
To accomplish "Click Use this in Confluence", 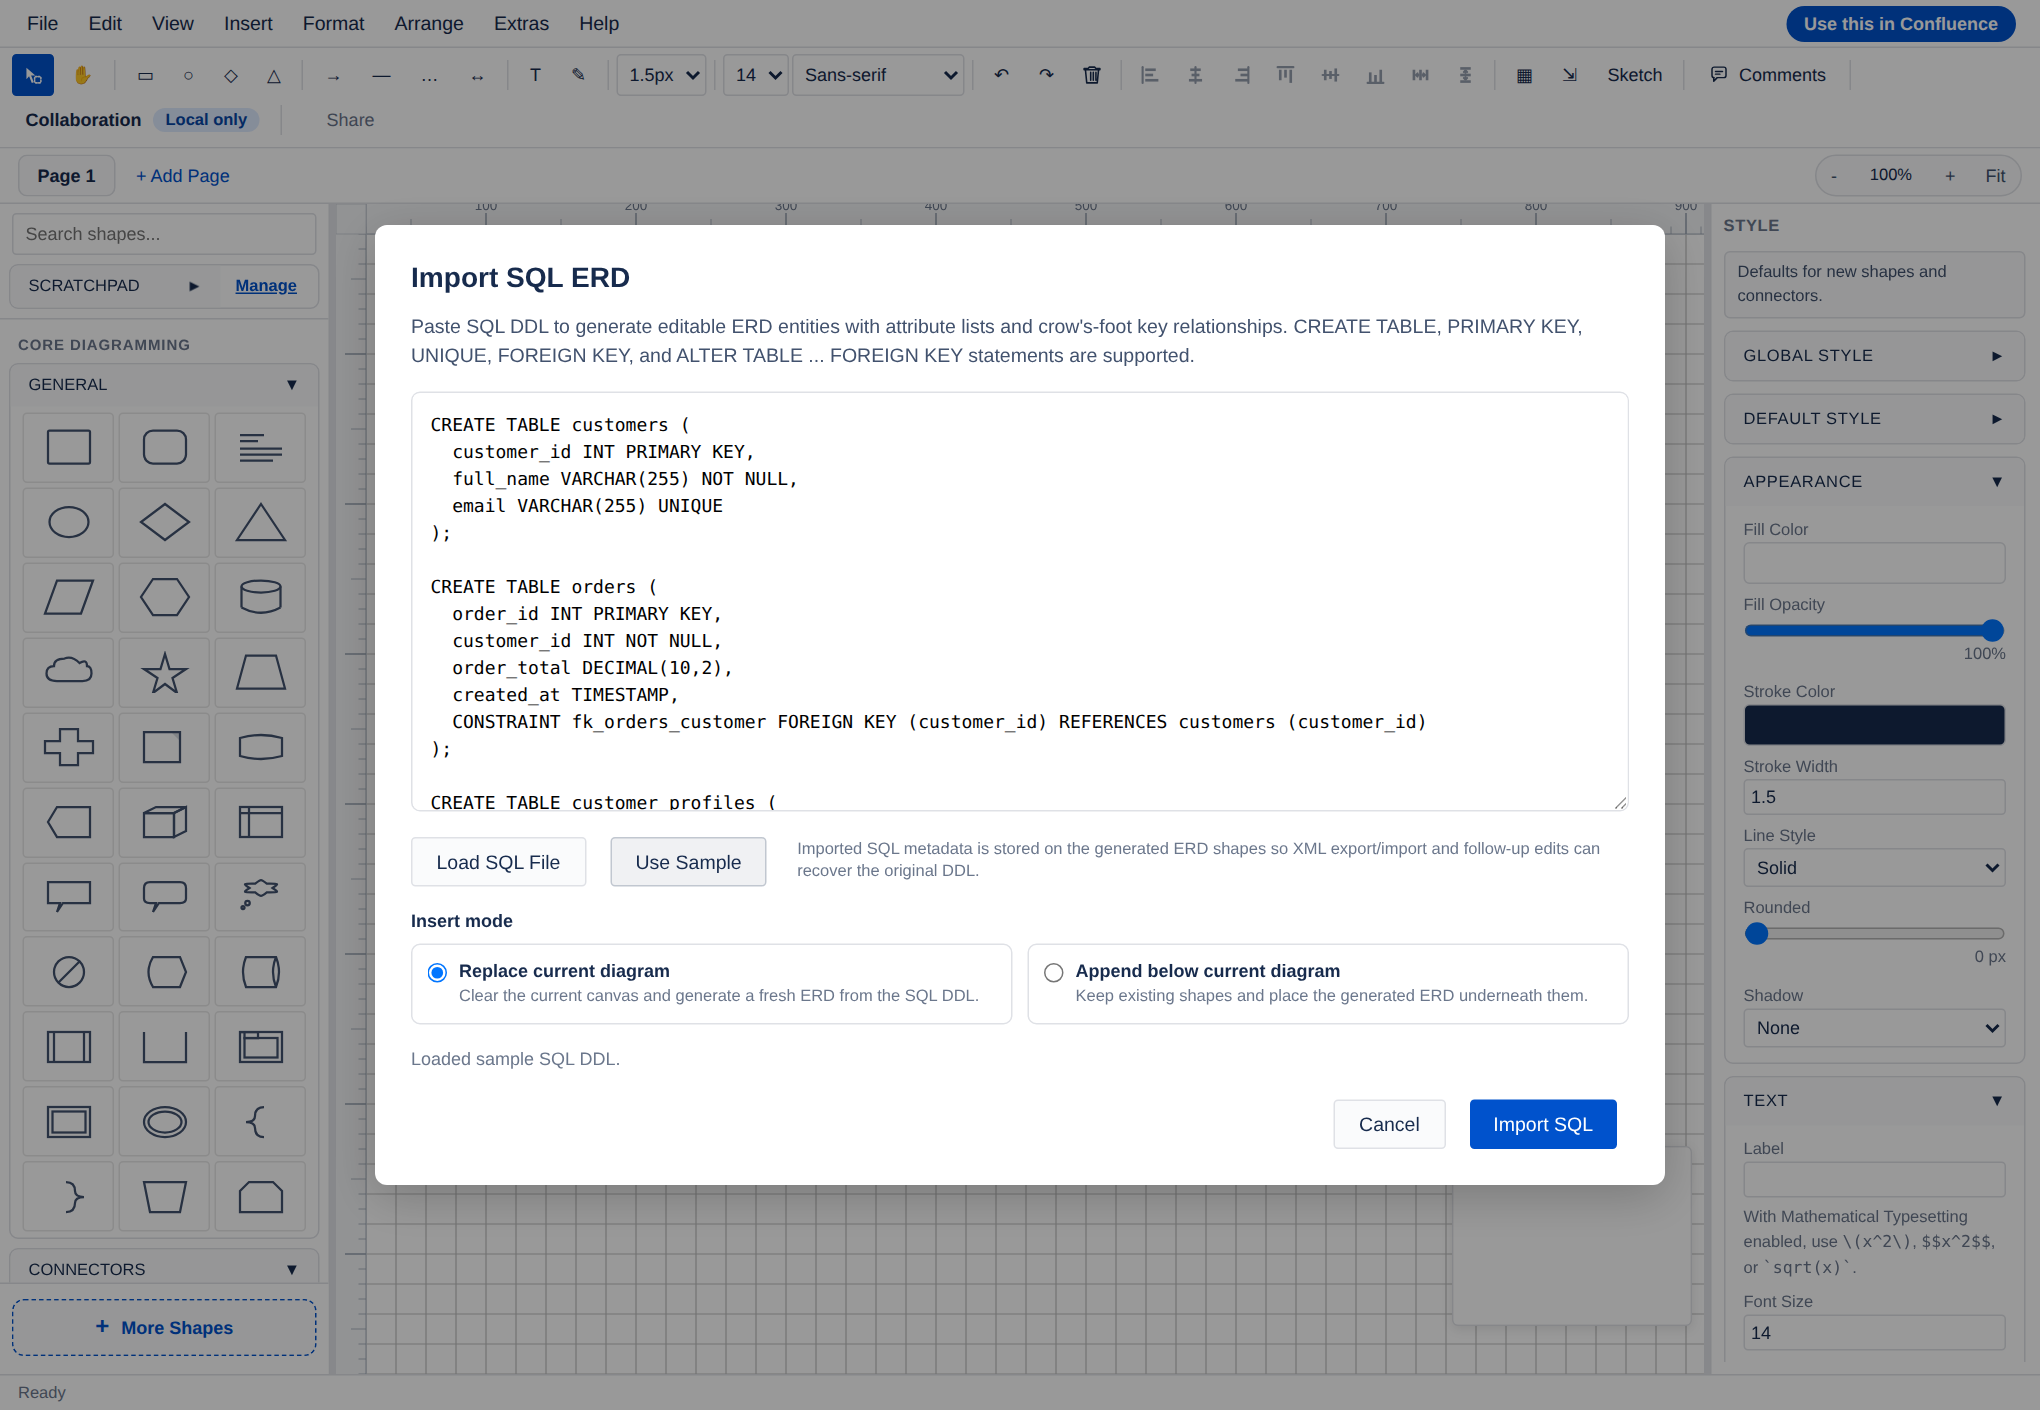I will point(1900,24).
